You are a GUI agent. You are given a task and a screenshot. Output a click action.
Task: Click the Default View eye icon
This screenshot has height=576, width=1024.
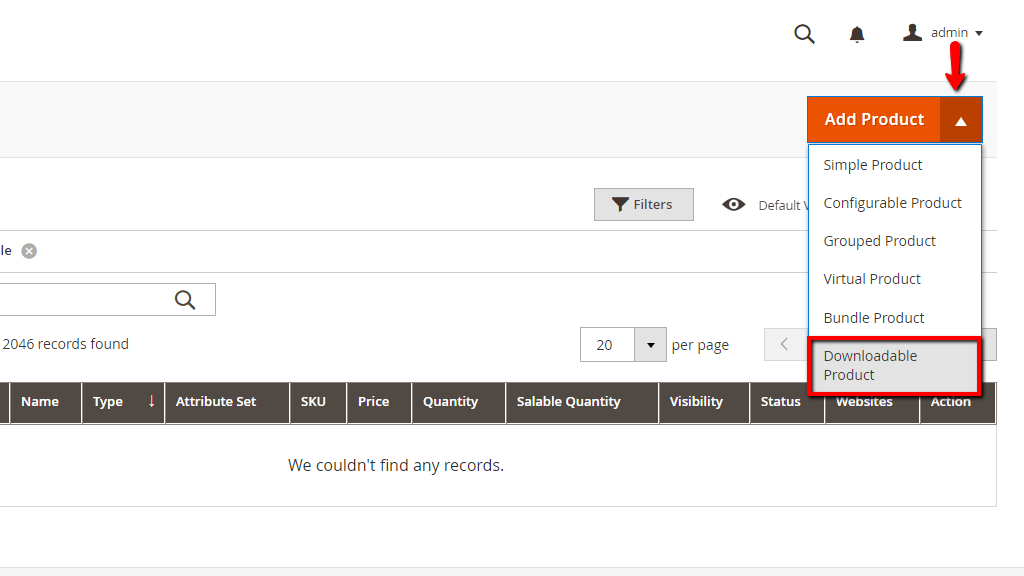coord(734,204)
